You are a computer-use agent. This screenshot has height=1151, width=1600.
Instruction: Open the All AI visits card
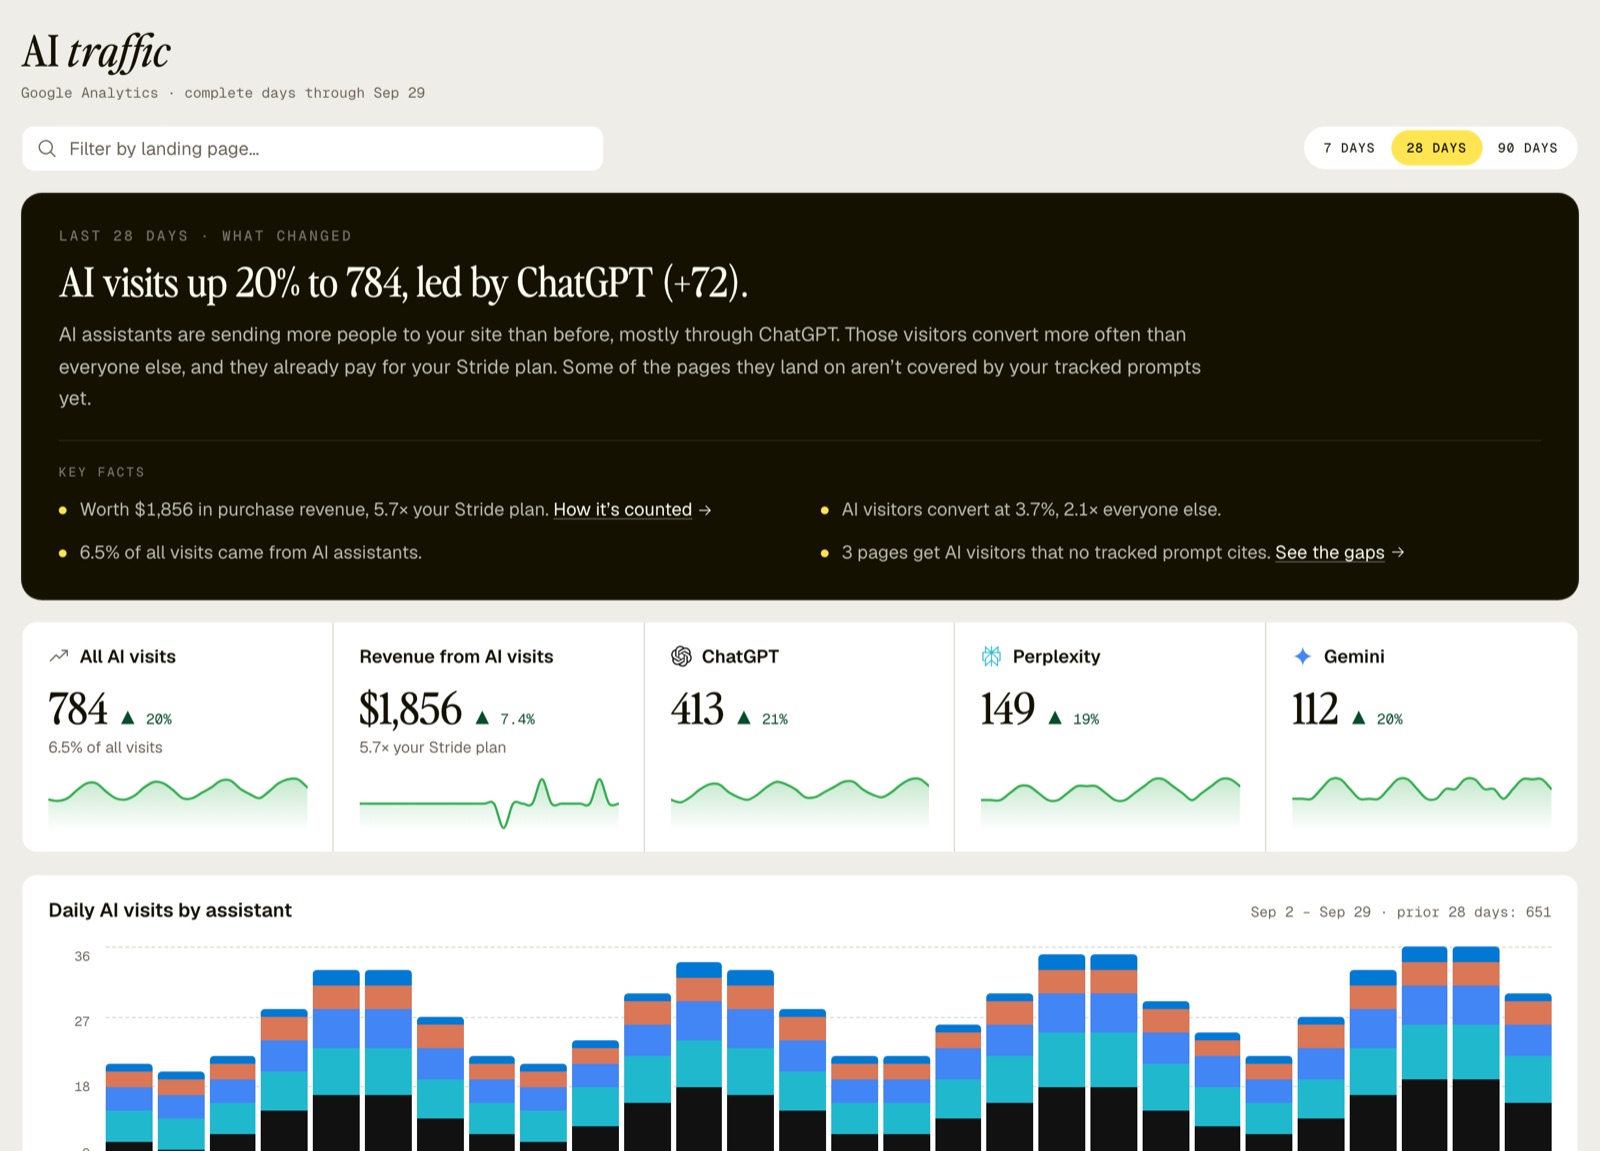coord(177,737)
